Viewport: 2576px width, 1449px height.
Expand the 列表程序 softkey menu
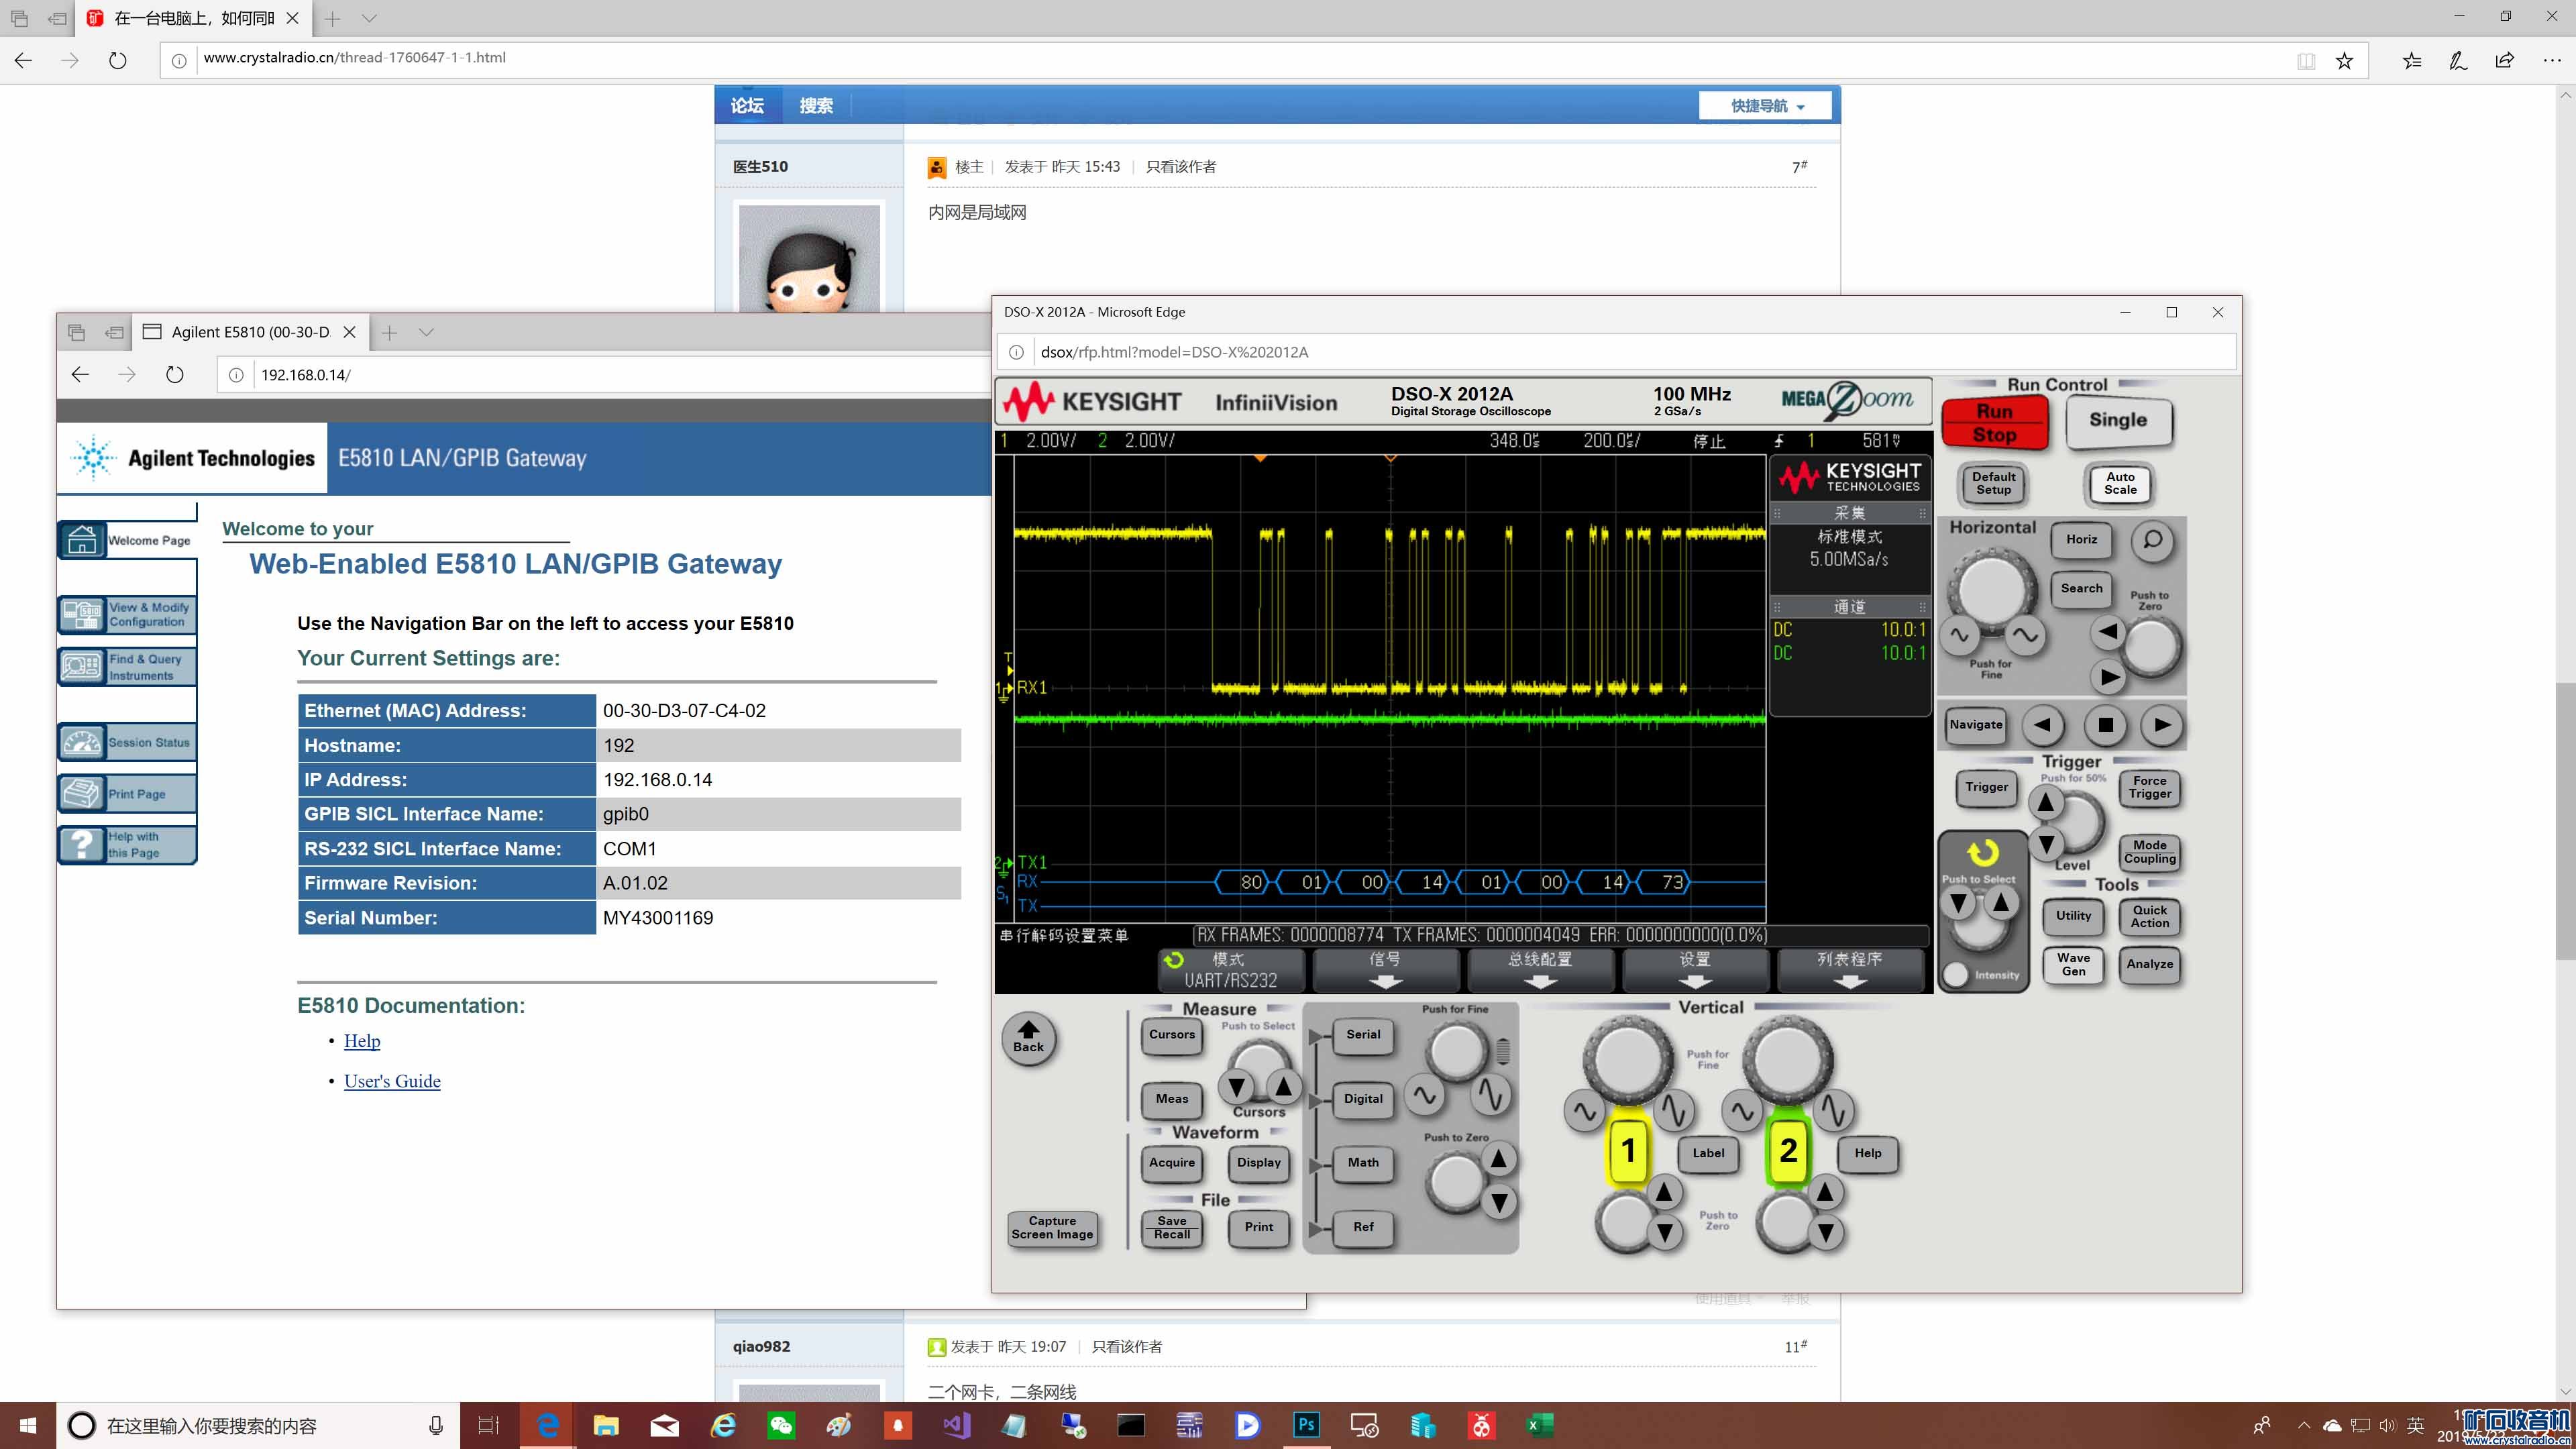[1850, 970]
